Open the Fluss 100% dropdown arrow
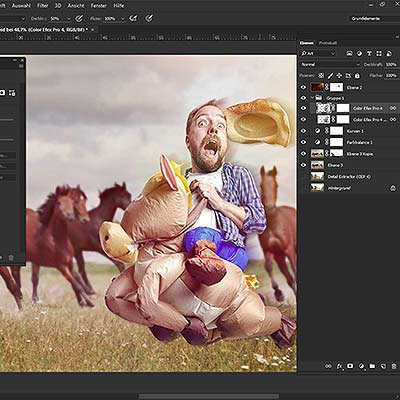Image resolution: width=400 pixels, height=400 pixels. point(123,19)
